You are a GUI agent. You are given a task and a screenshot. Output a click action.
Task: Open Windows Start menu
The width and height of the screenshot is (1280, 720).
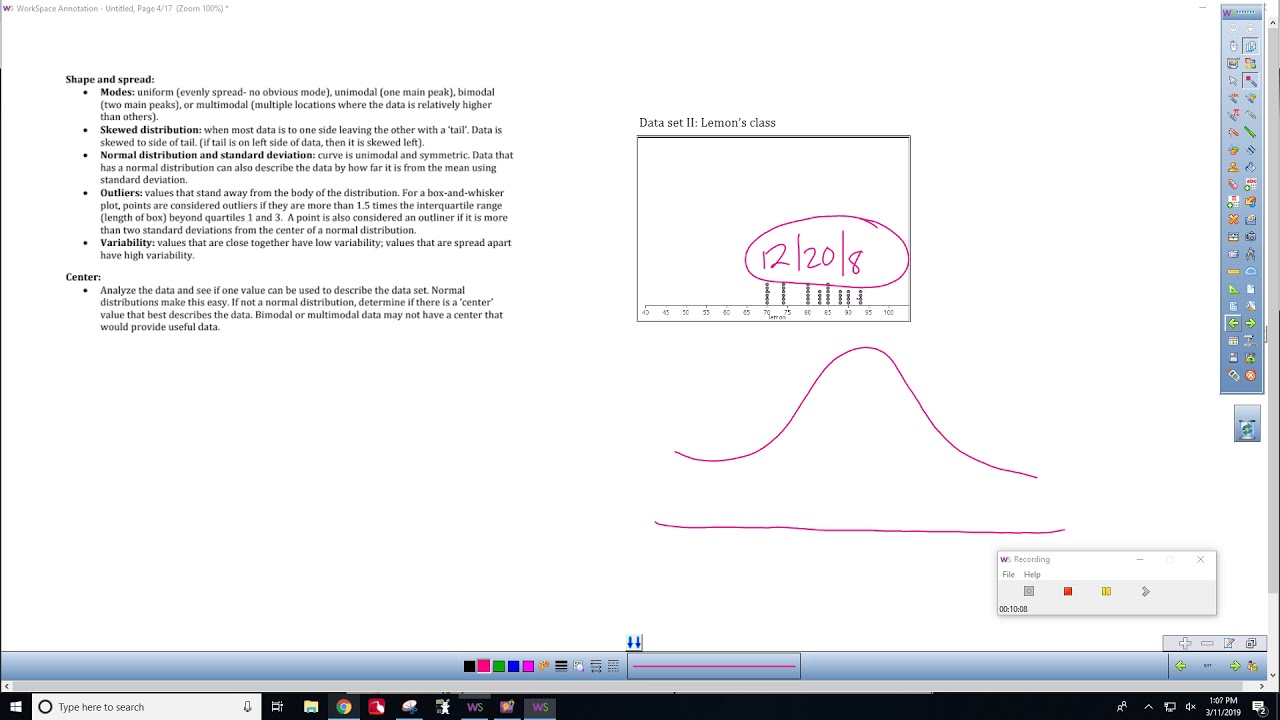(16, 707)
